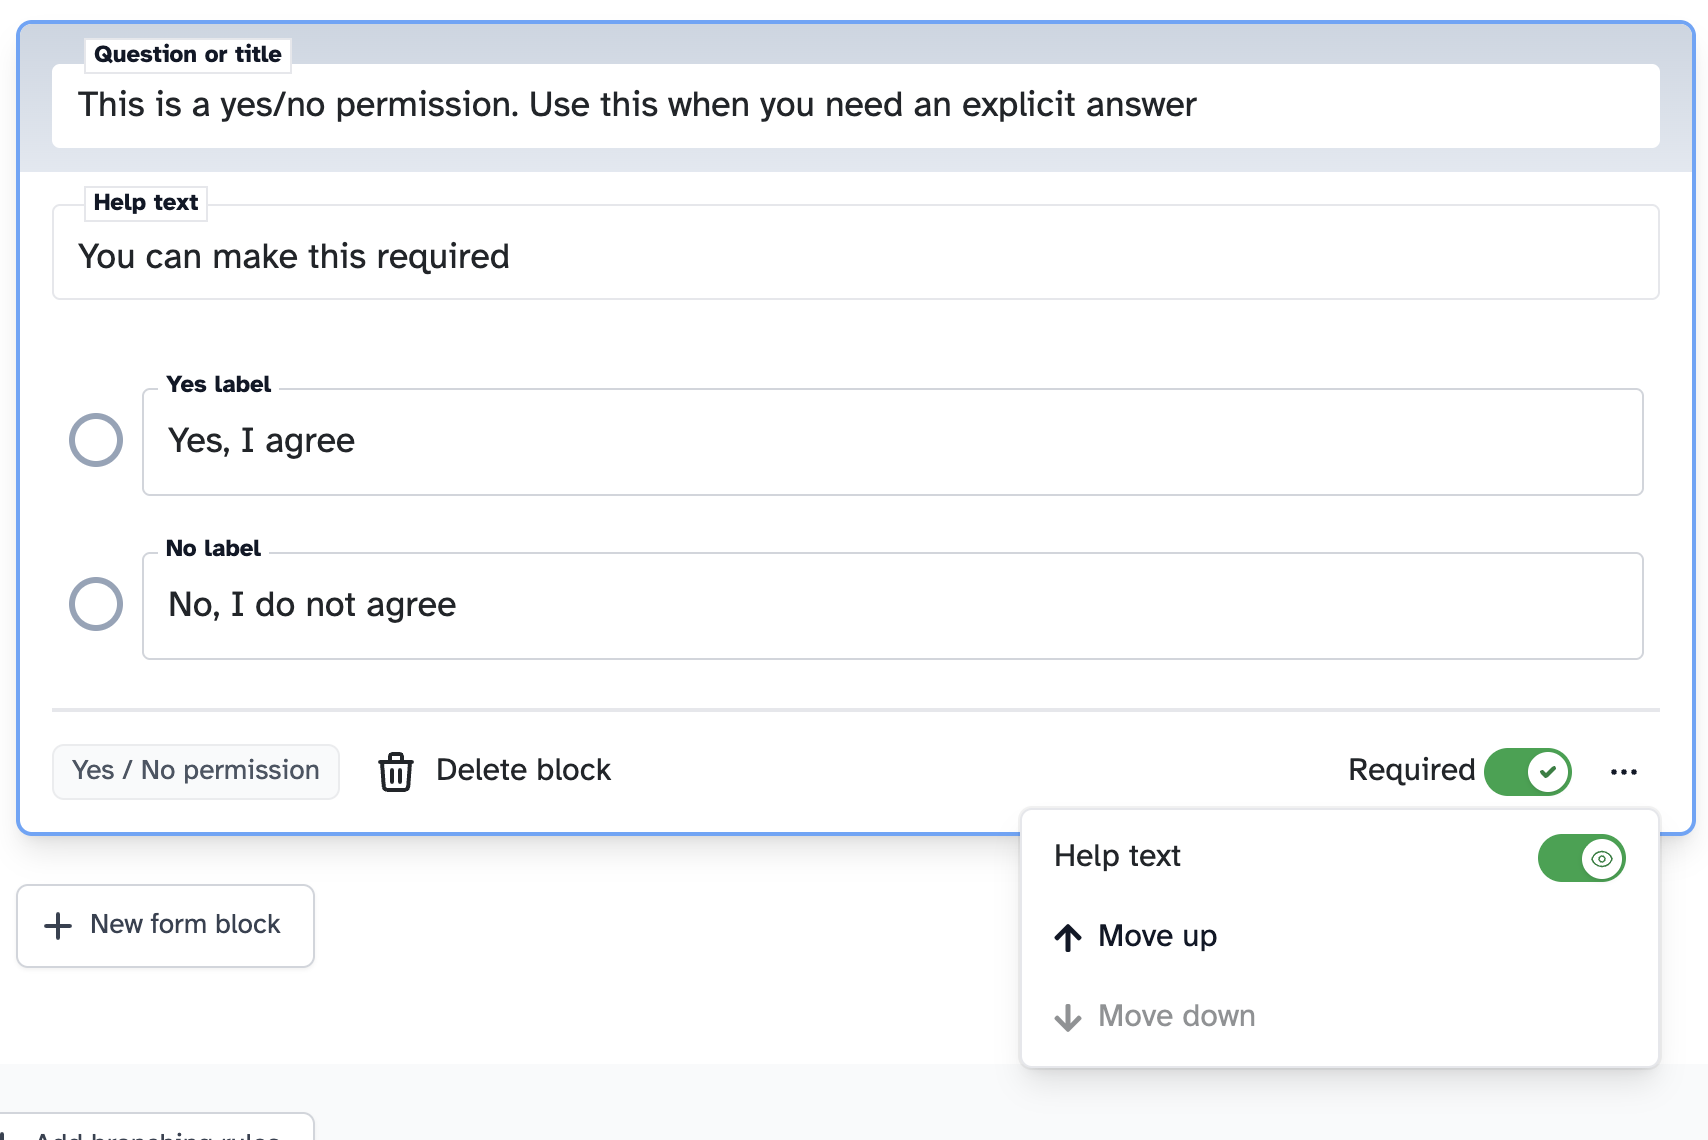Click the trash icon to delete block

[x=396, y=771]
